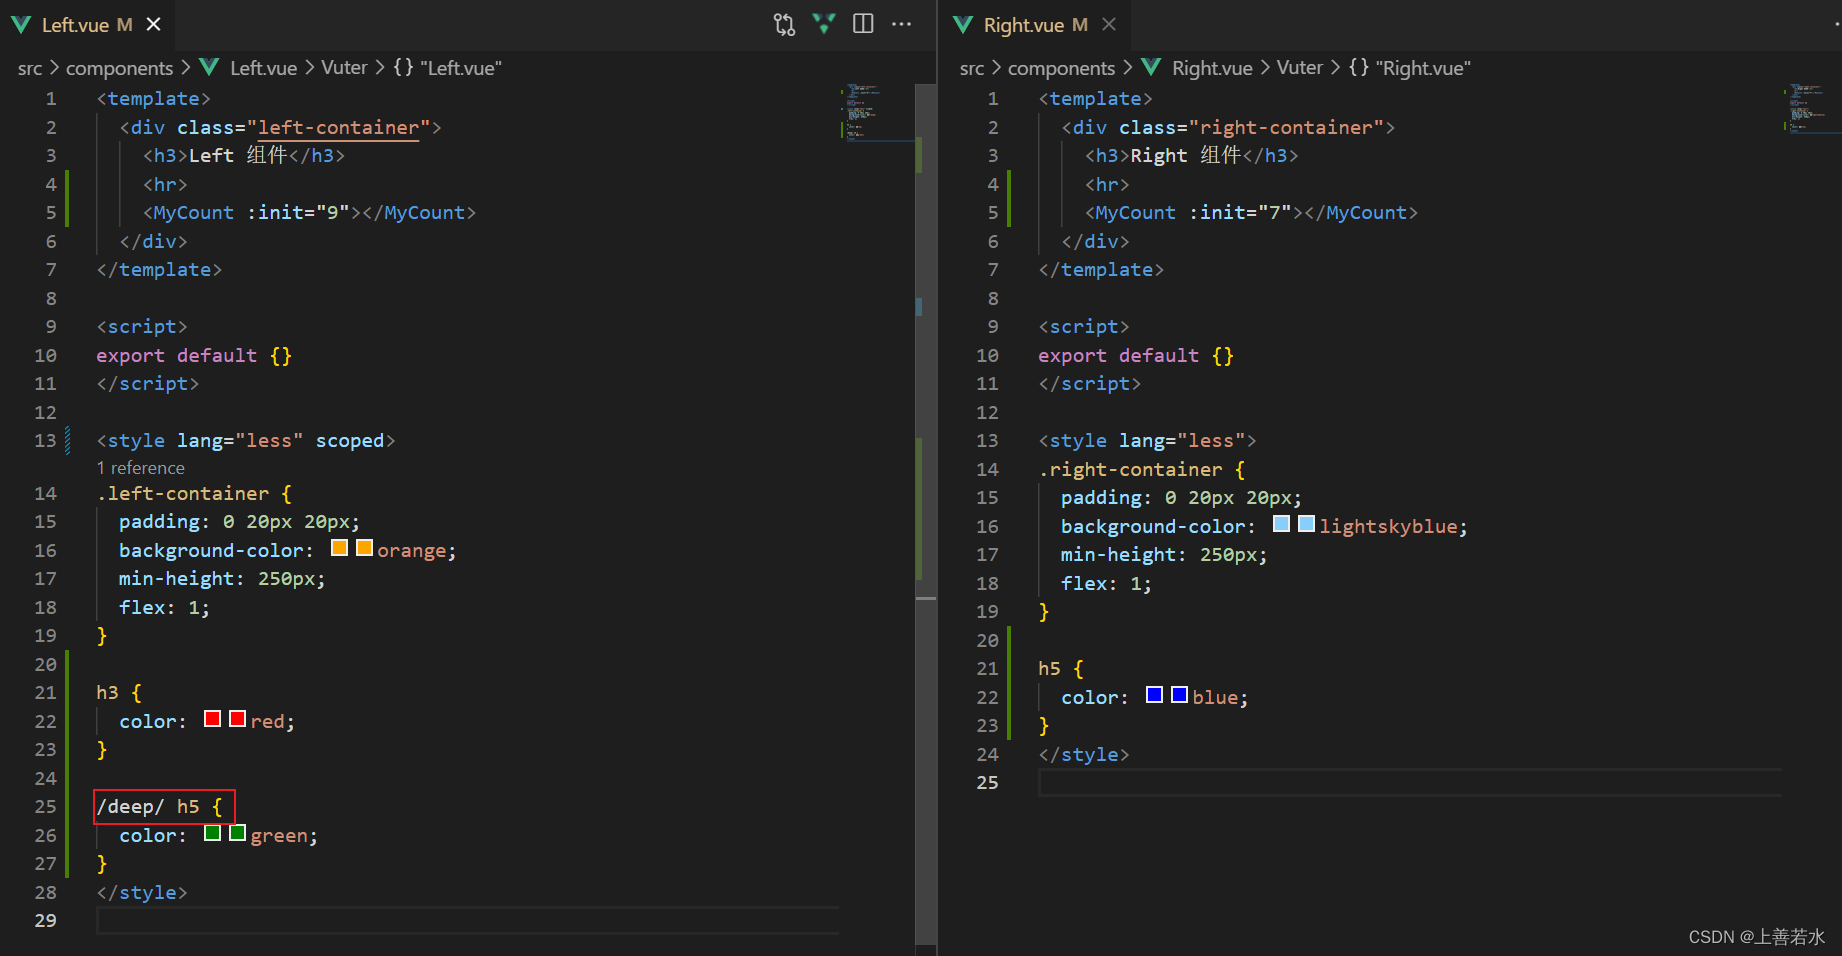Screen dimensions: 1842x956
Task: Switch to the Right.vue tab
Action: tap(1035, 24)
